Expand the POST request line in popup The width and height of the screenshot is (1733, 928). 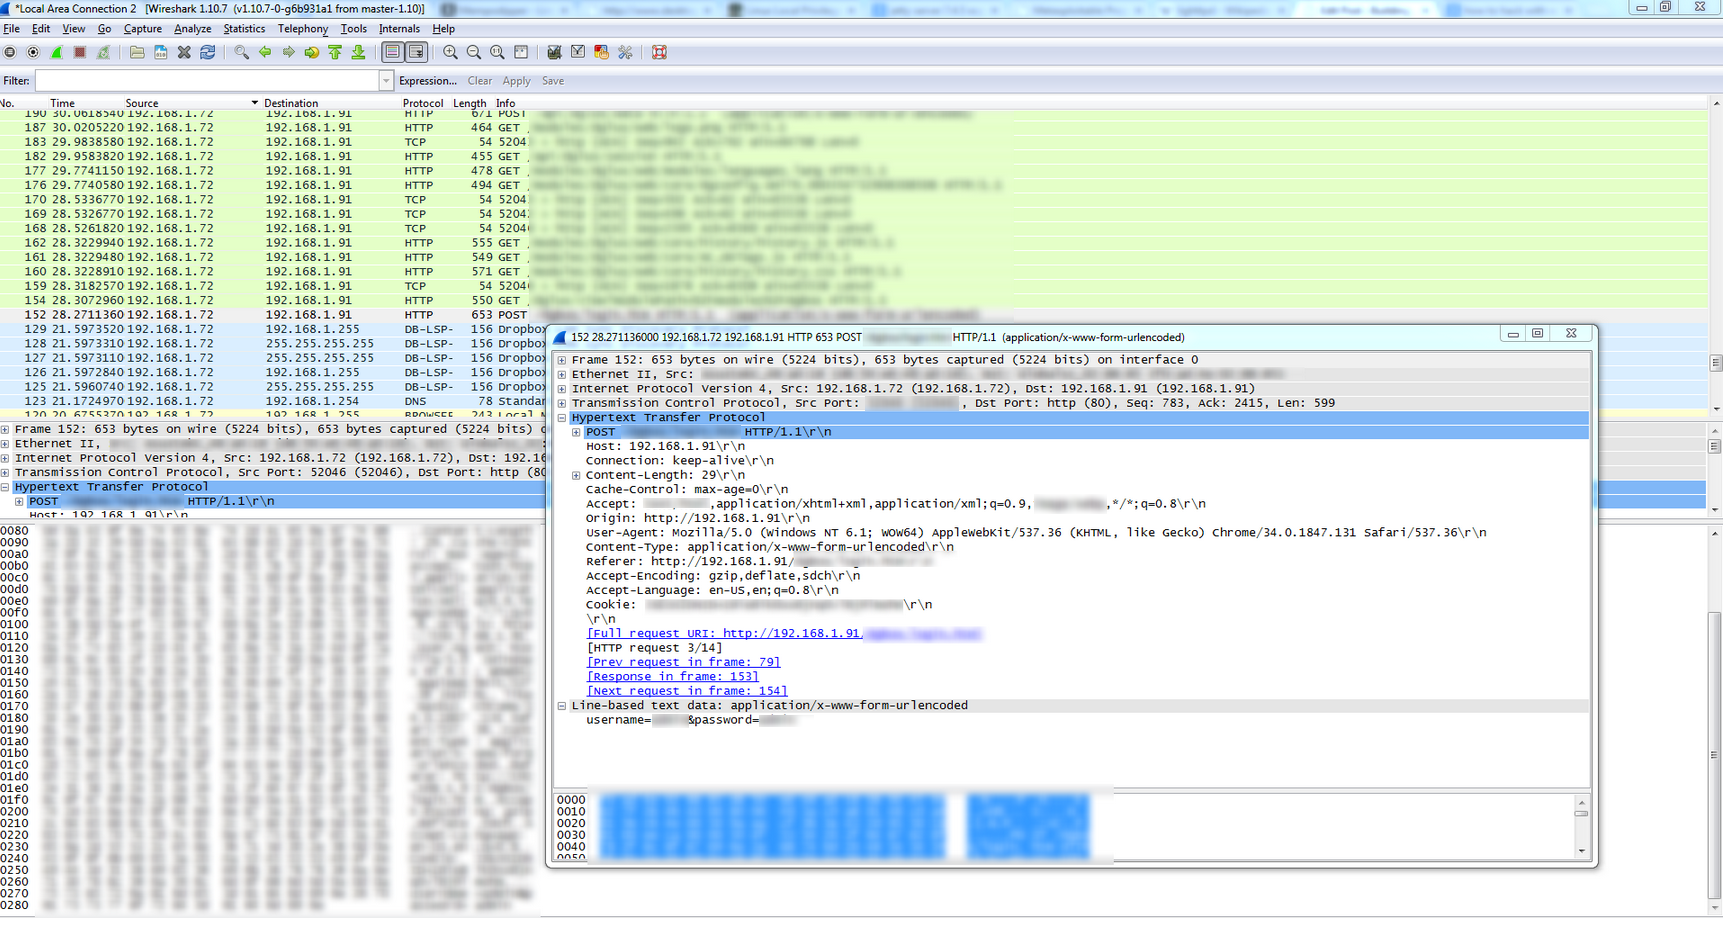click(x=576, y=432)
